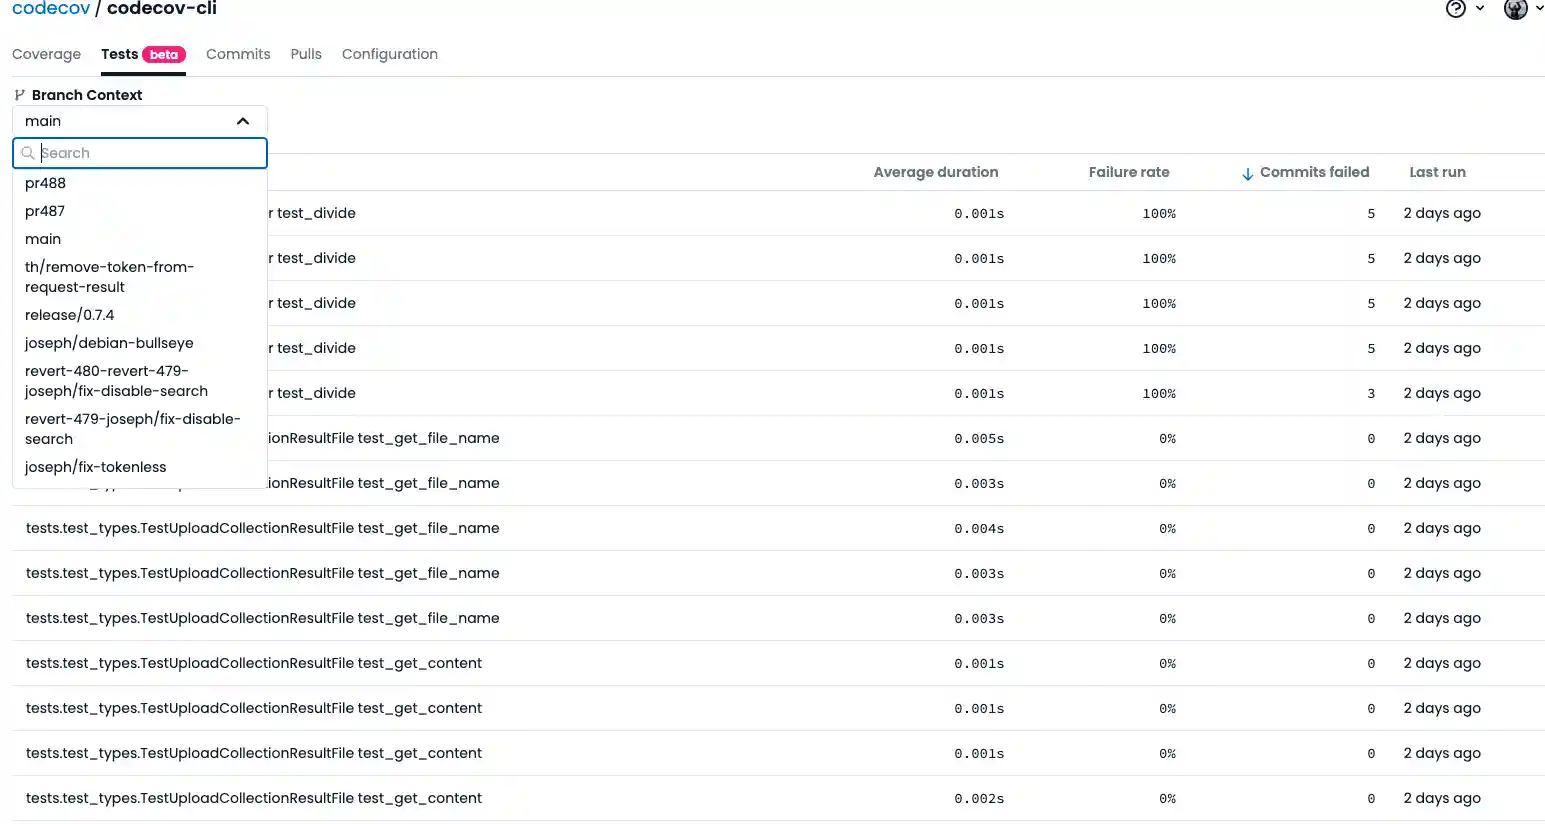Select joseph/debian-bullseye branch

pos(109,343)
